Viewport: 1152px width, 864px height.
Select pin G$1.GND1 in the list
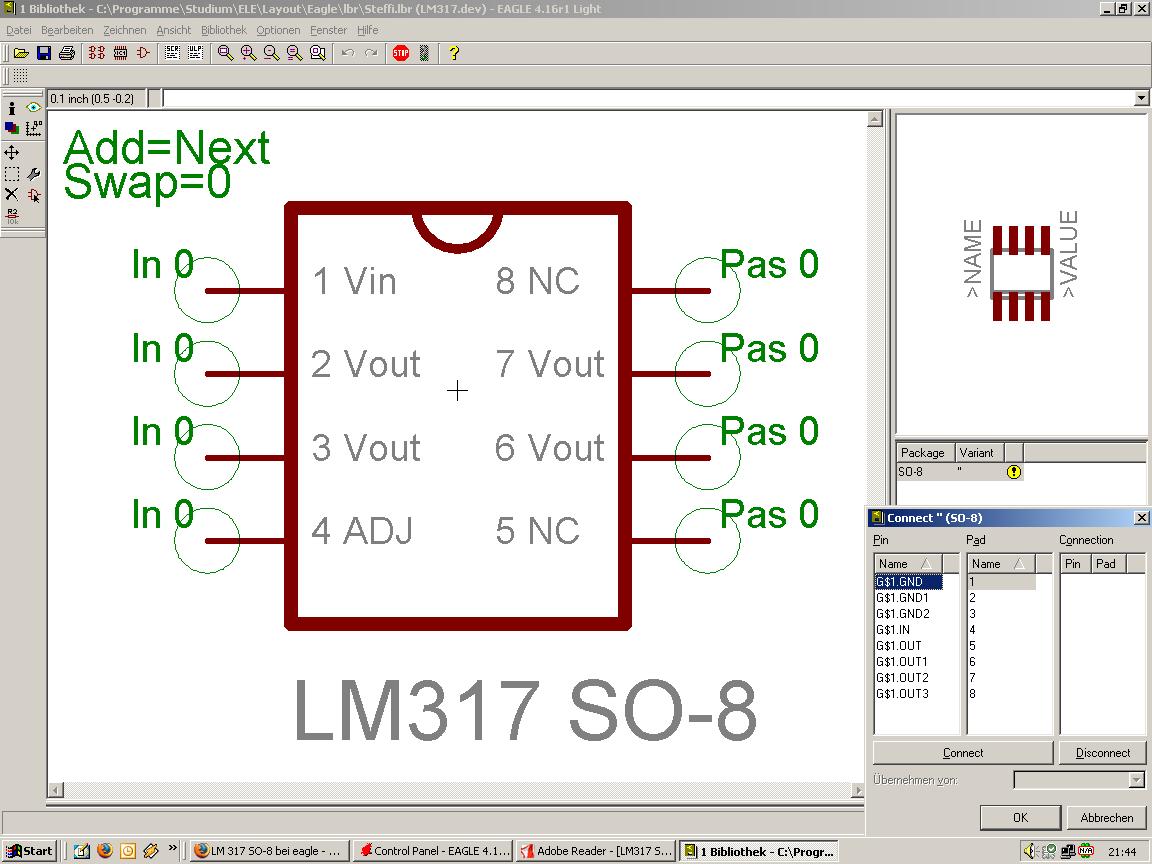coord(902,597)
